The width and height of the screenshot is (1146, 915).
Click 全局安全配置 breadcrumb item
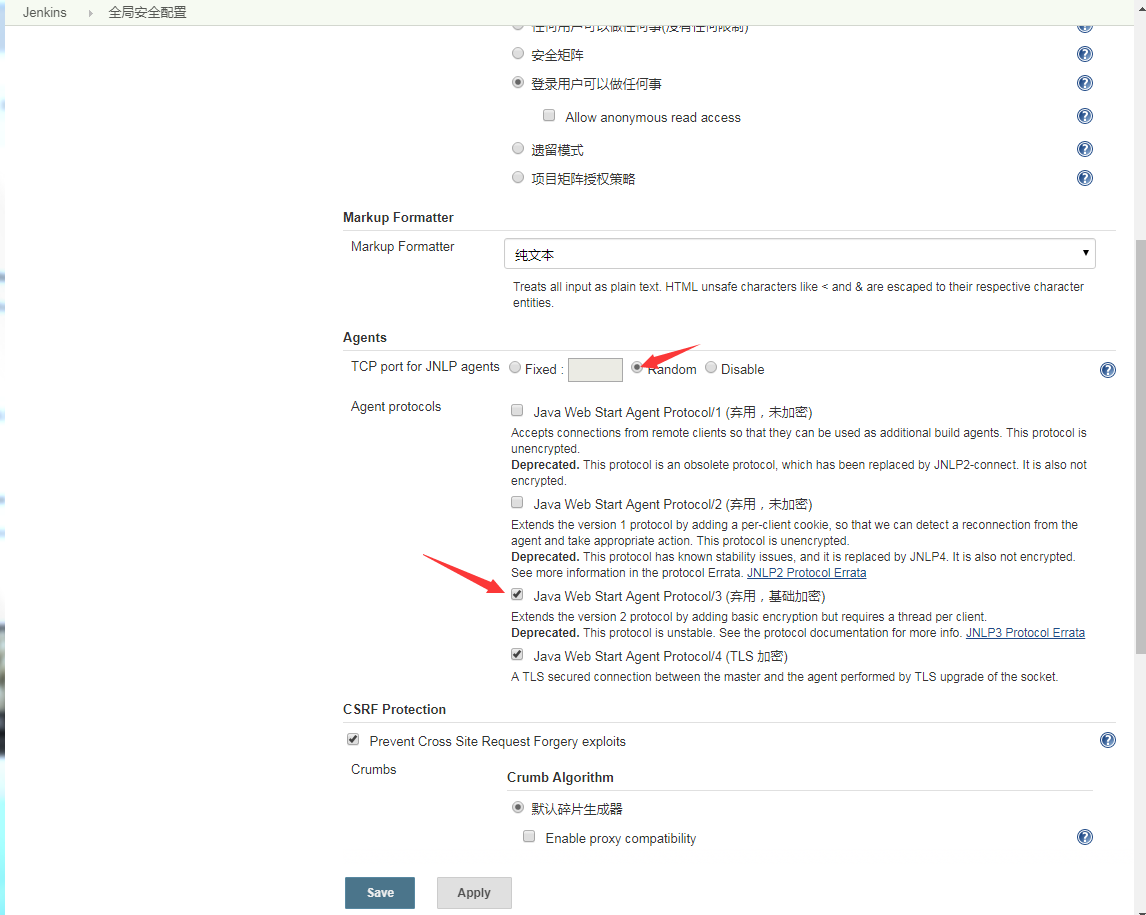147,13
